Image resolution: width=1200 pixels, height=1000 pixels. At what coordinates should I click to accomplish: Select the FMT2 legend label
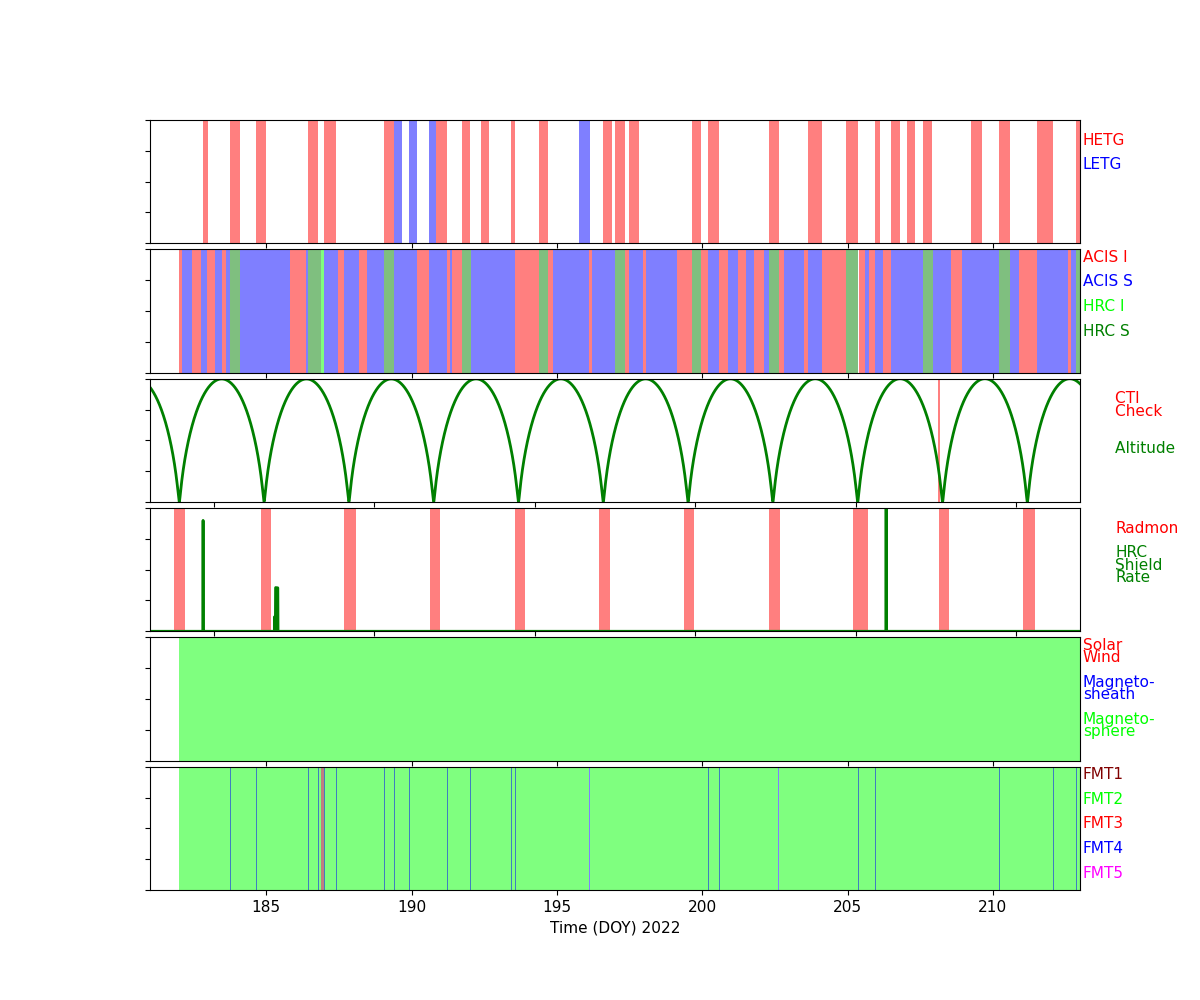(1102, 799)
